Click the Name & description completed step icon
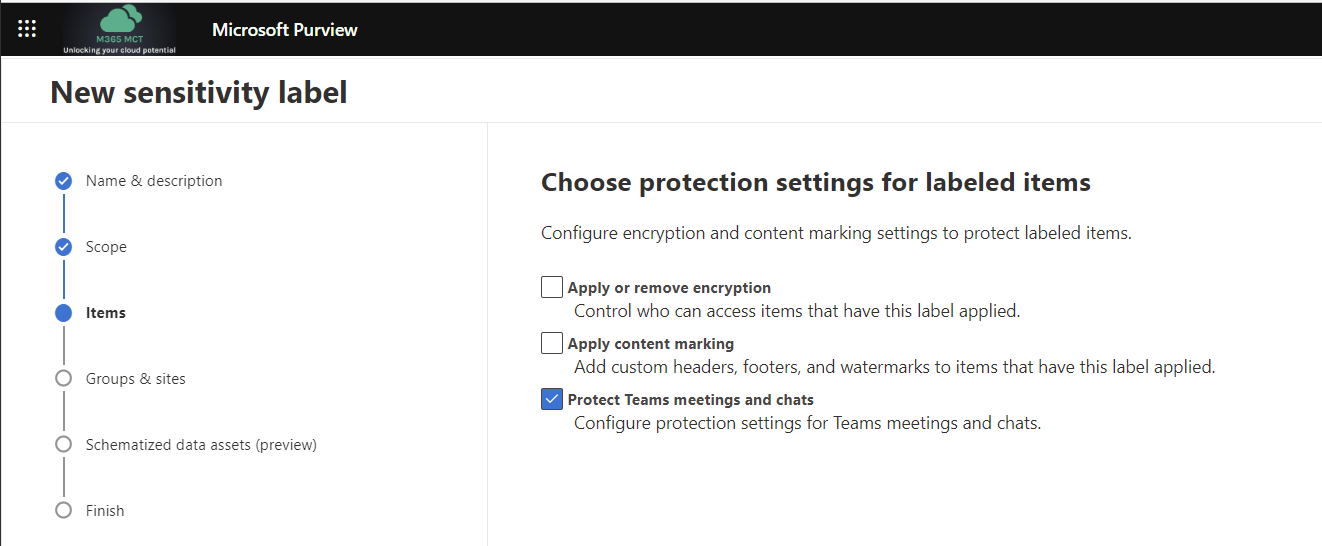Image resolution: width=1322 pixels, height=546 pixels. pyautogui.click(x=64, y=181)
